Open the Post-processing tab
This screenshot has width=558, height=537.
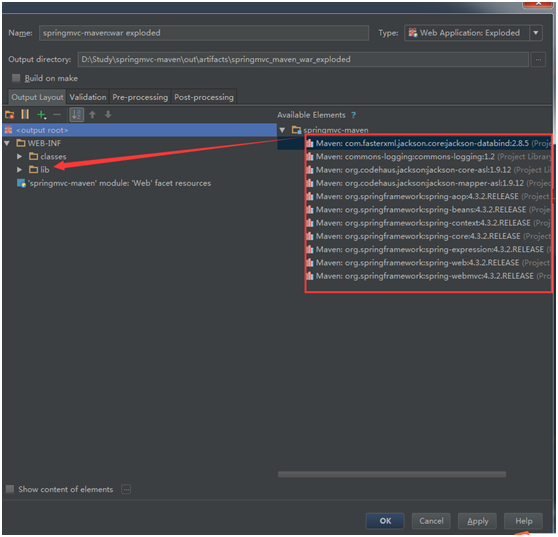204,97
